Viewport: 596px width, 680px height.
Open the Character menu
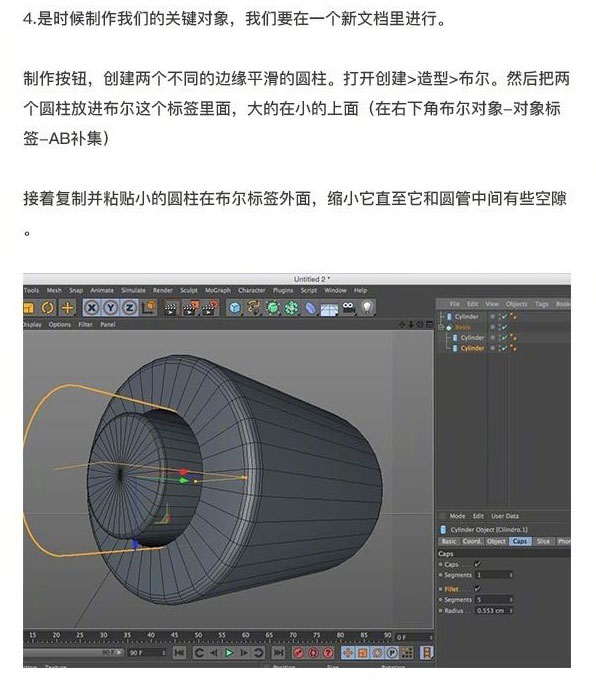252,290
